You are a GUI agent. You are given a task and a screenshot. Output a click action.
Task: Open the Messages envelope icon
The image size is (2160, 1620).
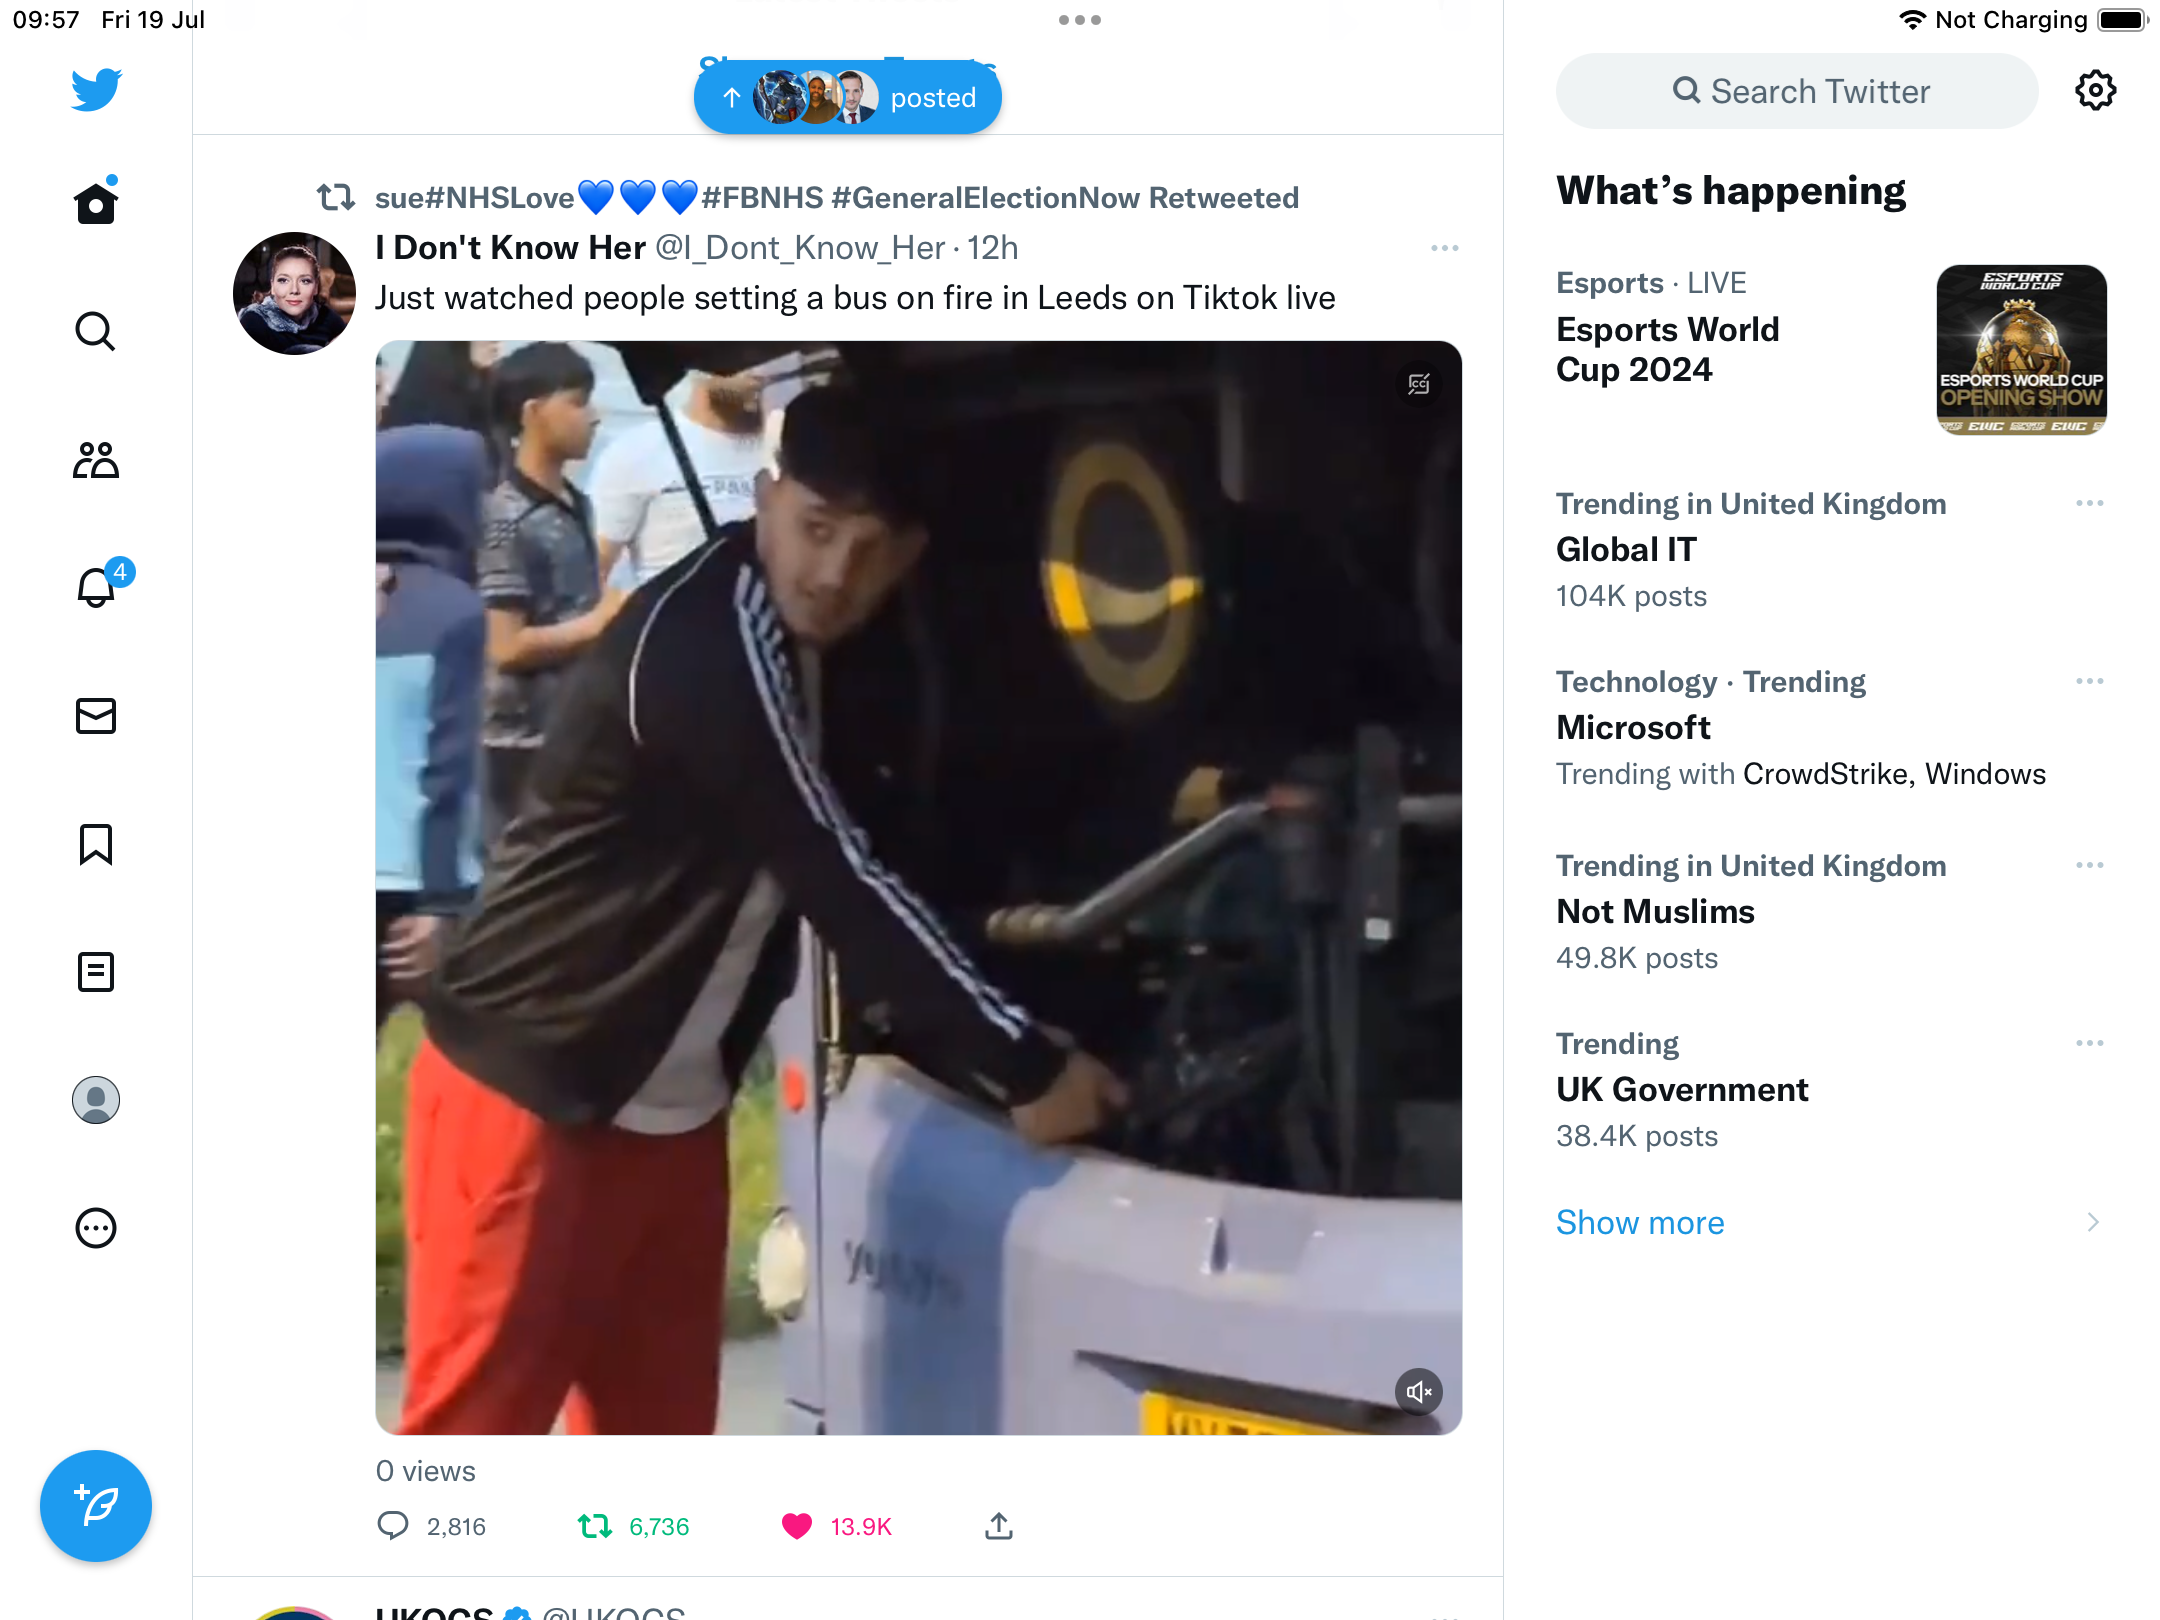coord(96,716)
